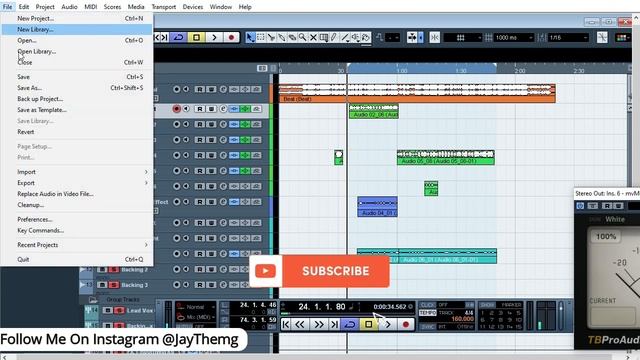The image size is (640, 360).
Task: Toggle SYNC button in transport
Action: [x=428, y=327]
